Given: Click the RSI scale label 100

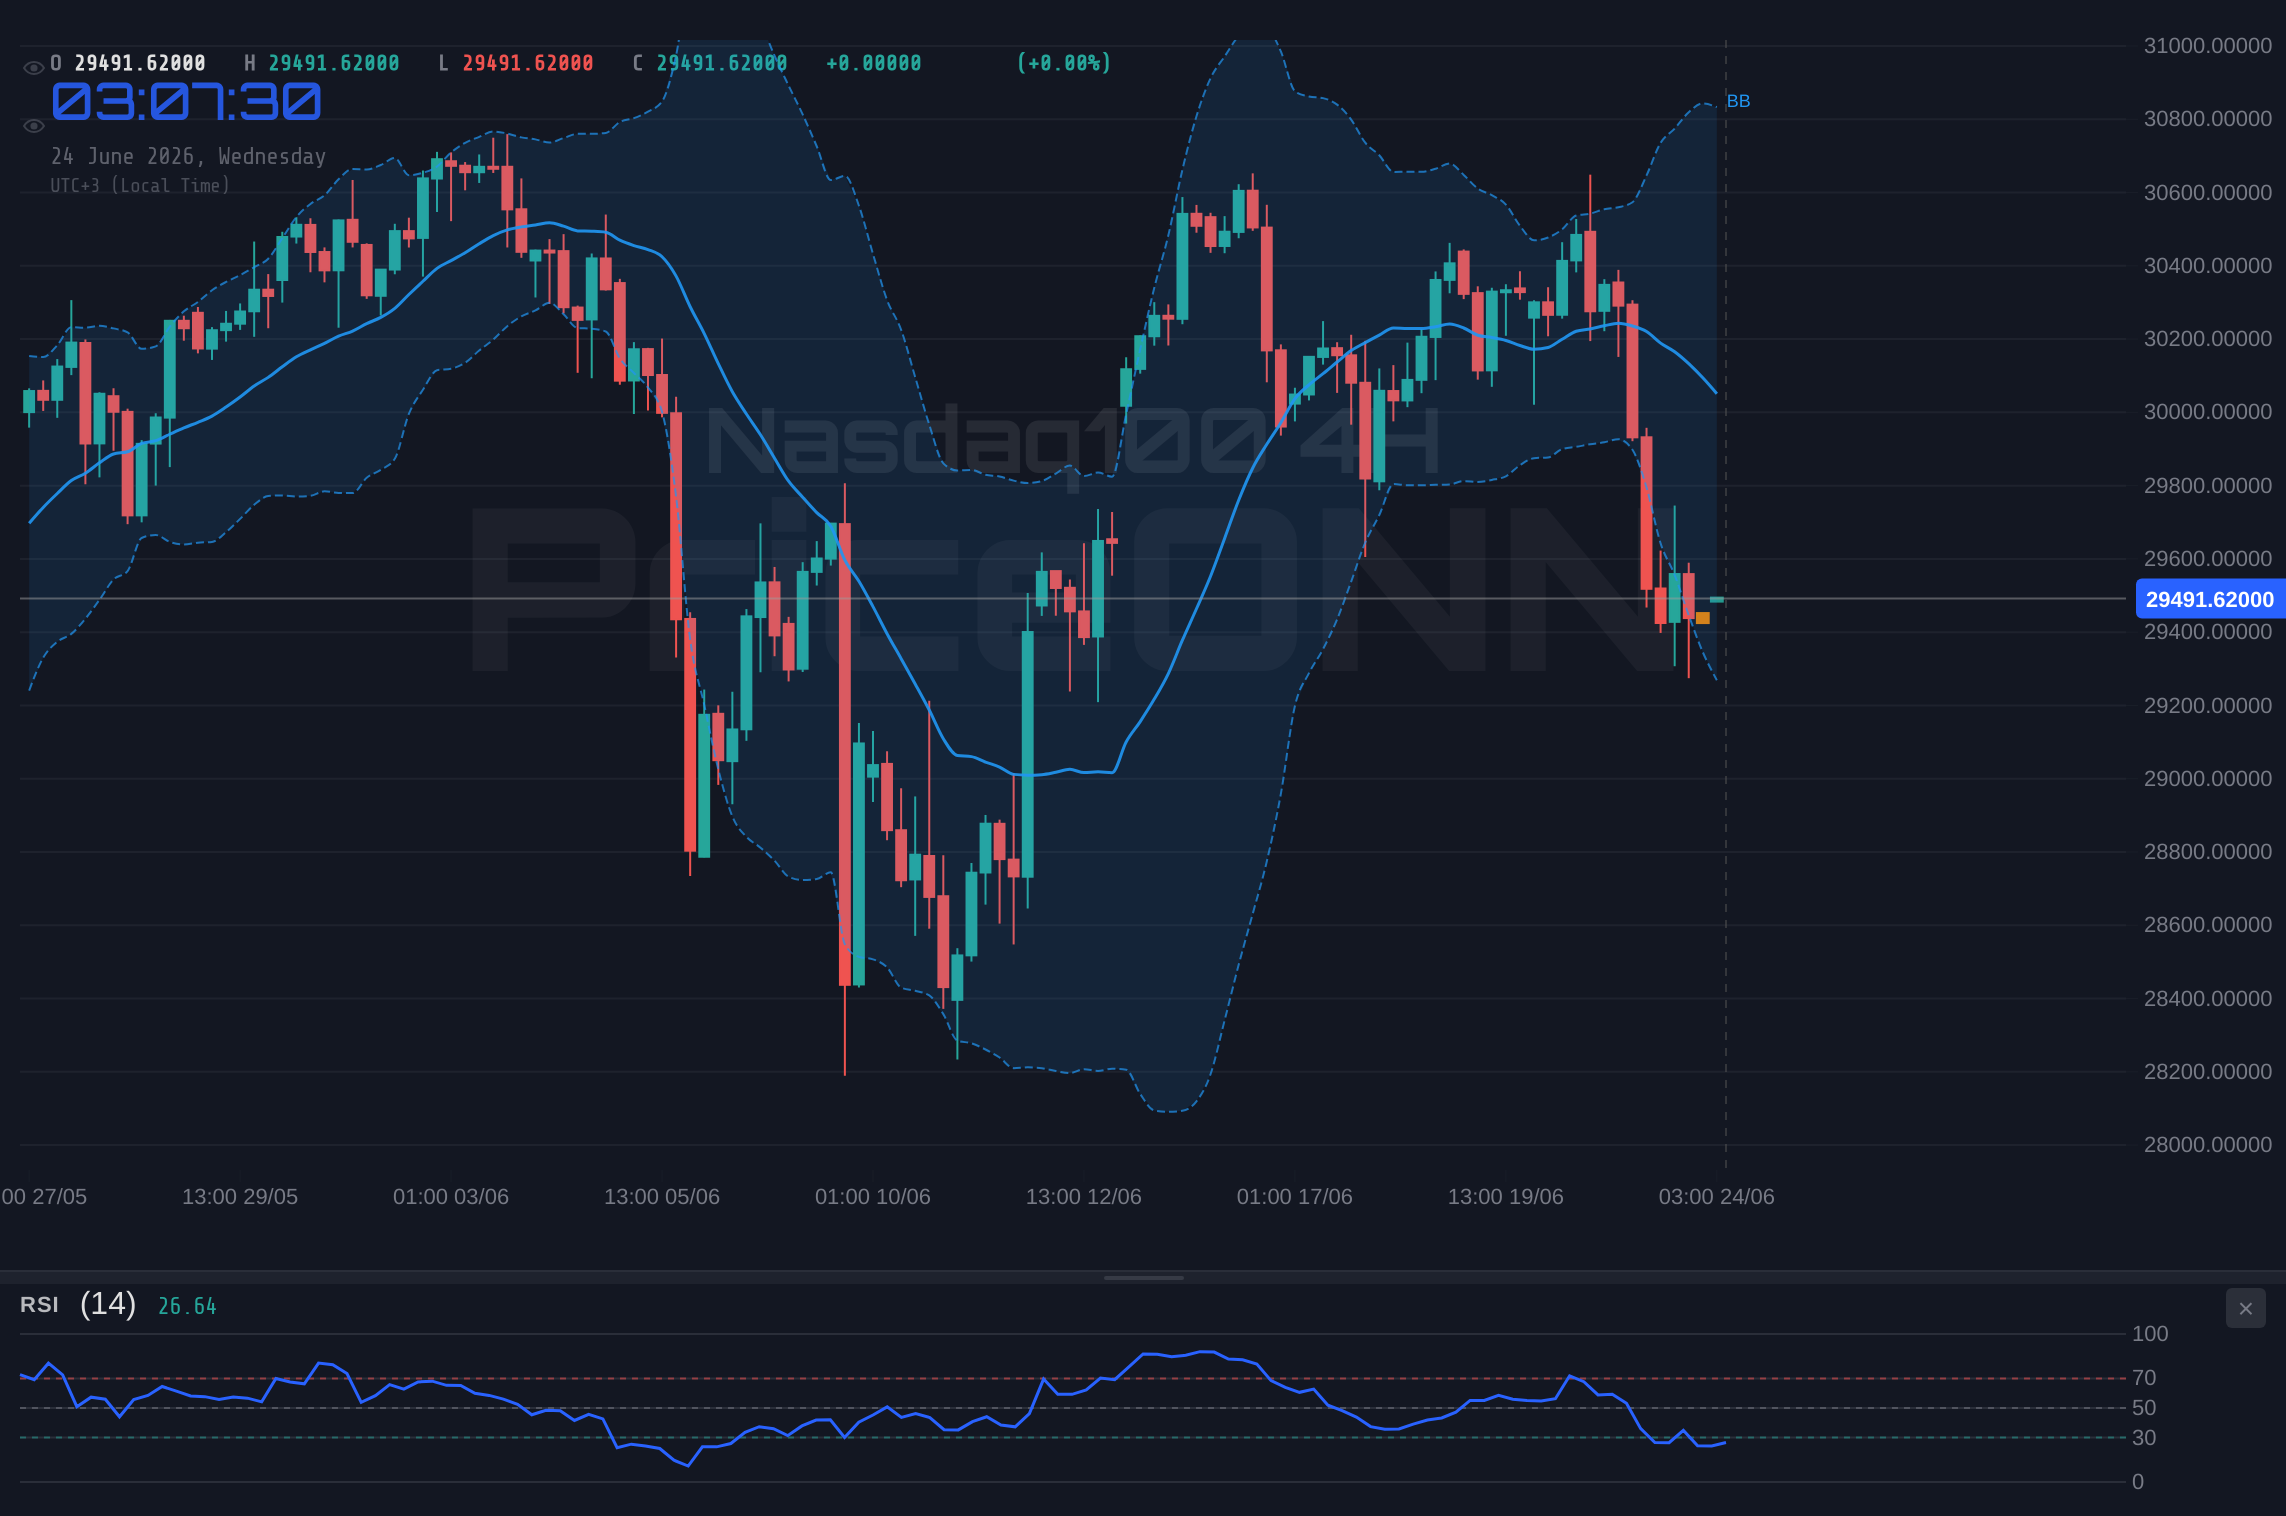Looking at the screenshot, I should point(2150,1334).
